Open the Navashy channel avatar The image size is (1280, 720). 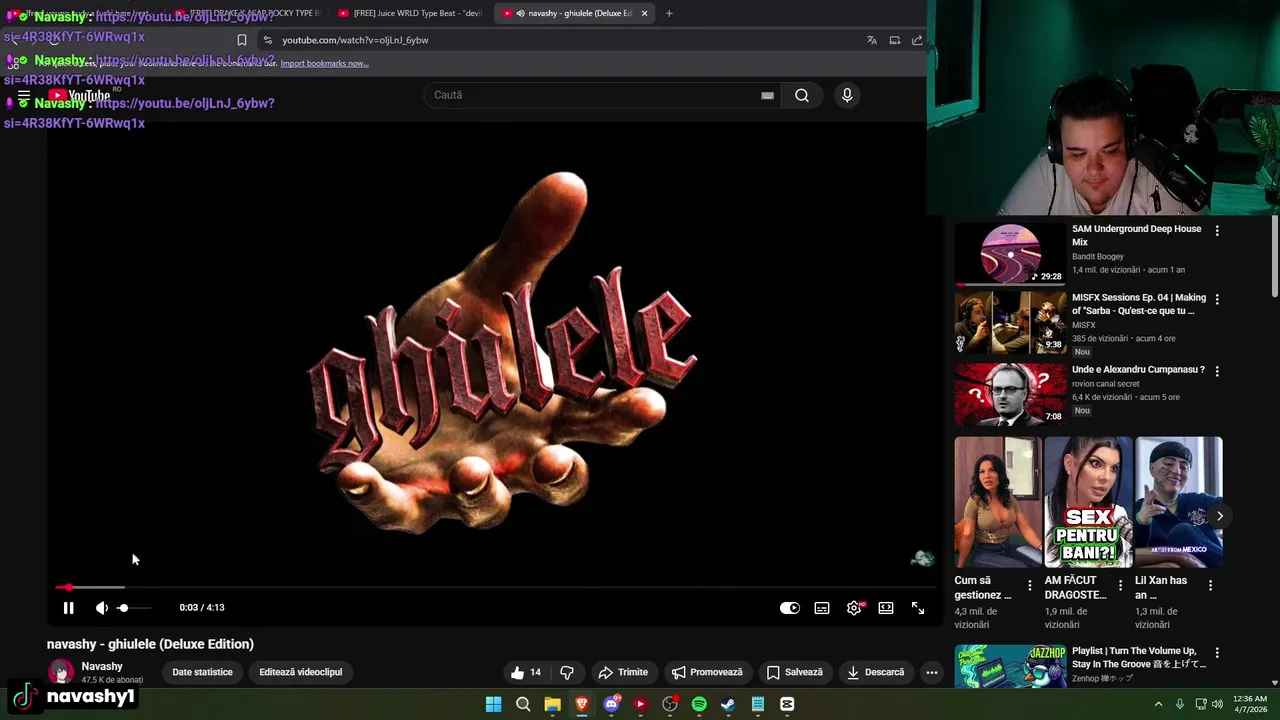(x=61, y=672)
